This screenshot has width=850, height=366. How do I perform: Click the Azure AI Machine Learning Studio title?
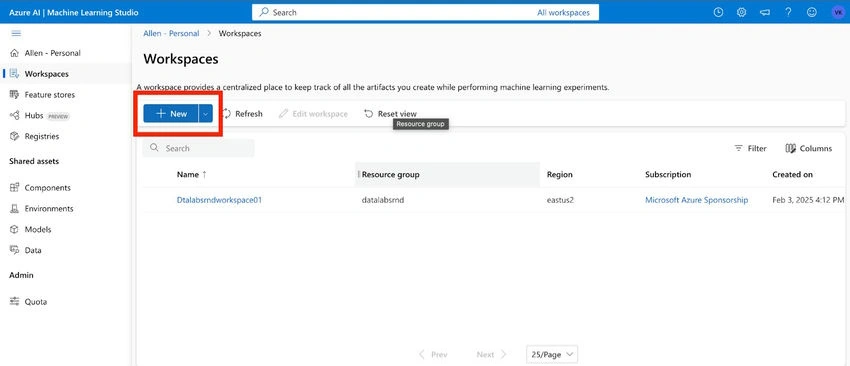[74, 12]
